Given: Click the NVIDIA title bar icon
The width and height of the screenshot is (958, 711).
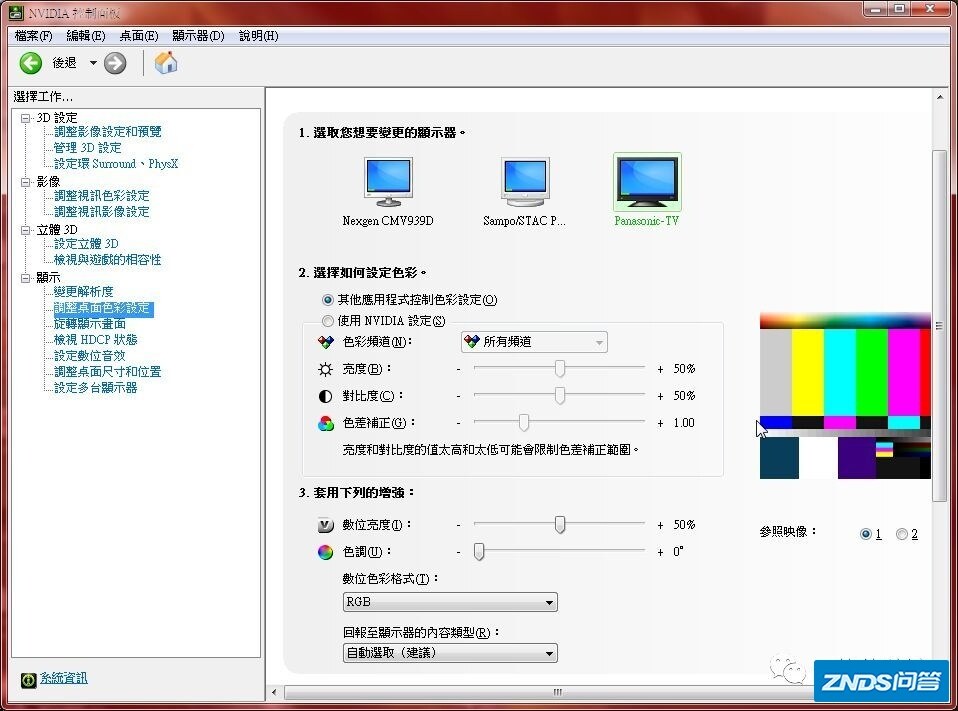Looking at the screenshot, I should pos(16,12).
